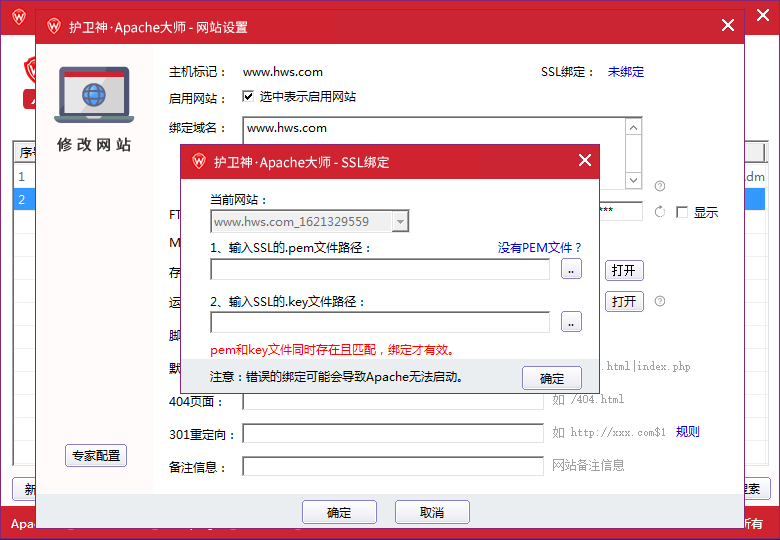Click the help icon beside the second 打开 button
This screenshot has height=540, width=780.
click(x=660, y=301)
